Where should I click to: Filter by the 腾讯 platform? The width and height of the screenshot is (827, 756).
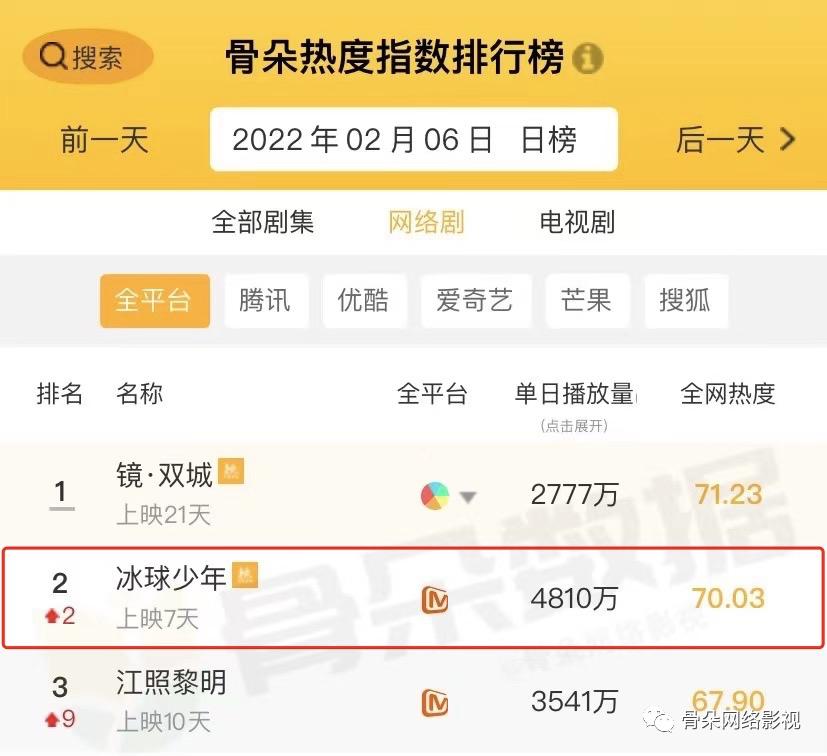[264, 300]
